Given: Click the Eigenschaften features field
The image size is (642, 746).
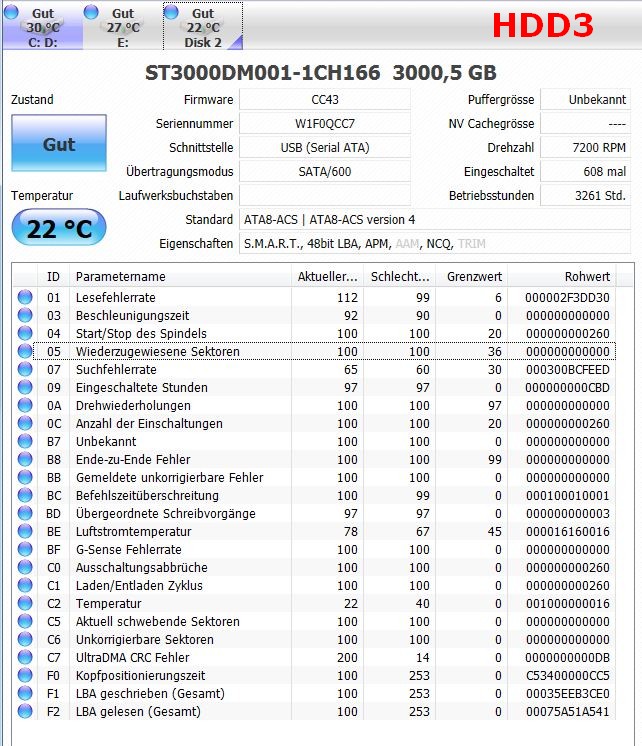Looking at the screenshot, I should click(435, 244).
